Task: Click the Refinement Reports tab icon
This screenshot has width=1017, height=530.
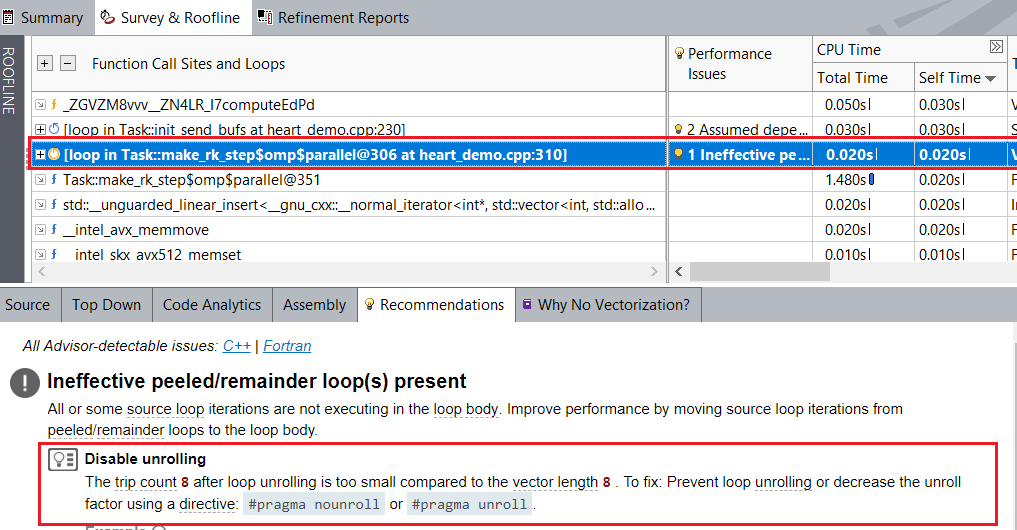Action: [x=265, y=17]
